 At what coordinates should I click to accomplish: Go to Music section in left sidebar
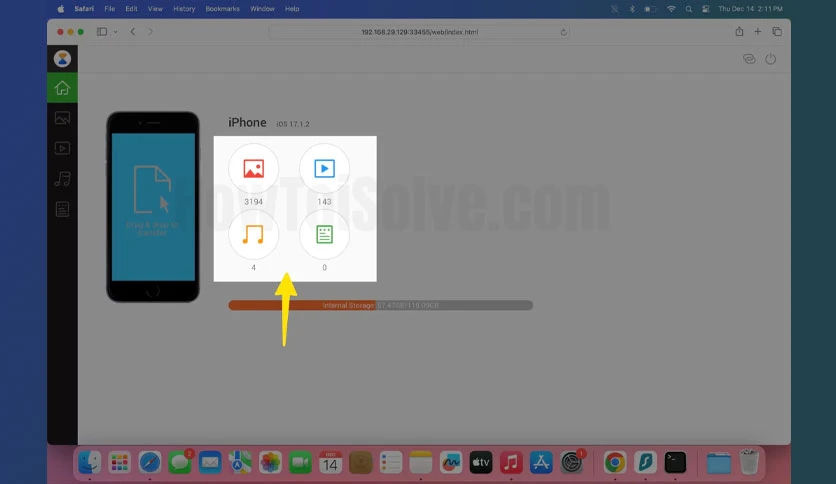62,179
